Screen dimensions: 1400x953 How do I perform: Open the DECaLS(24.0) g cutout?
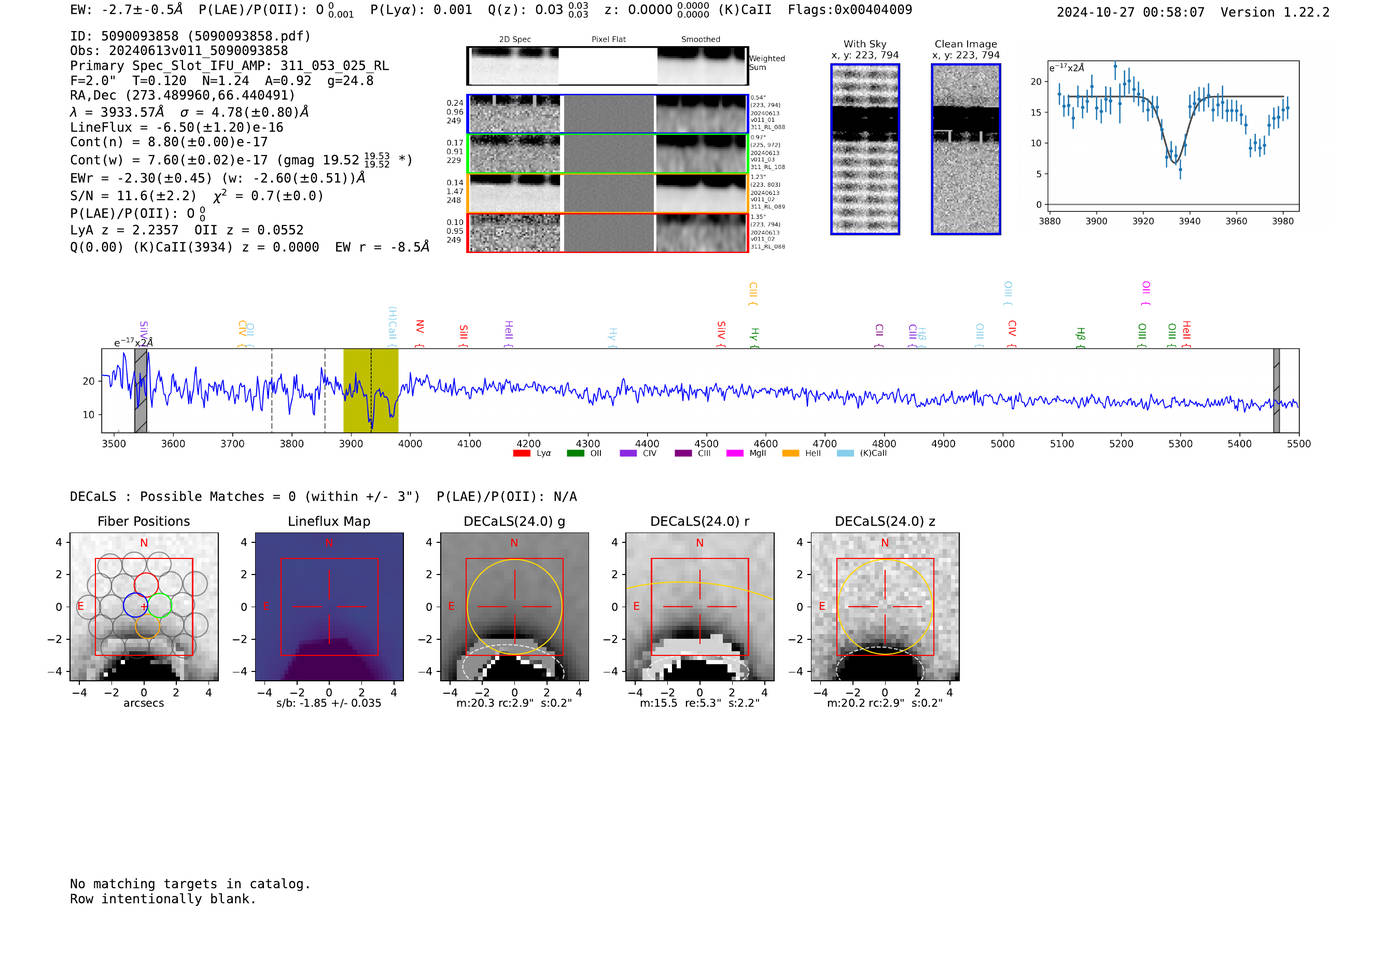tap(514, 607)
